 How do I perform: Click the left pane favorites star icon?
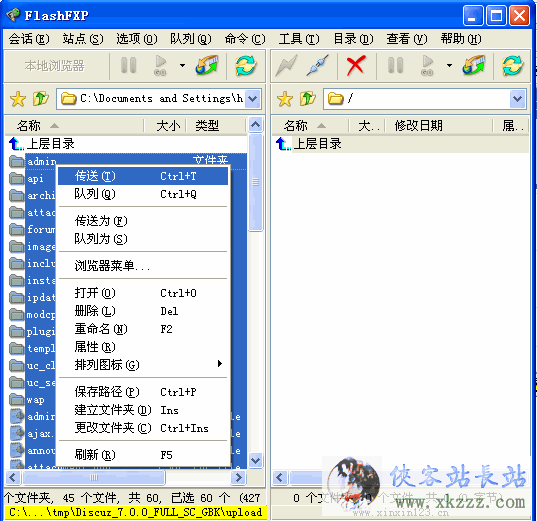18,99
